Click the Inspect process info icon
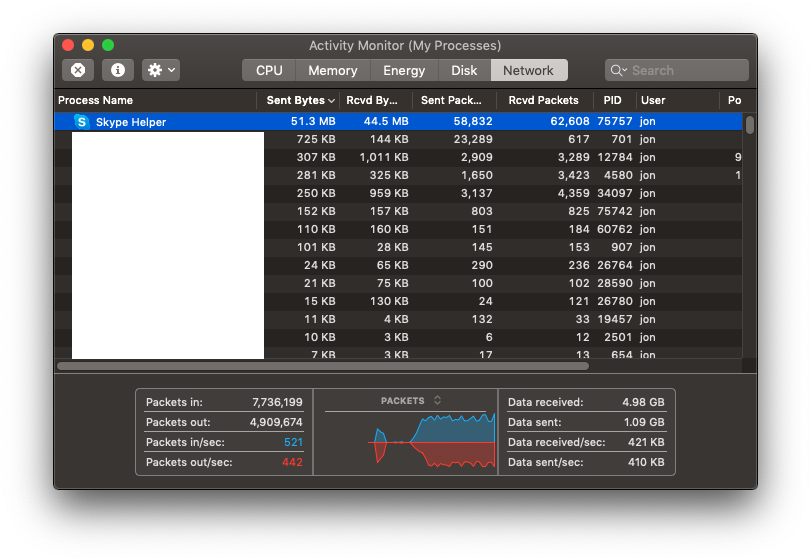 point(118,70)
